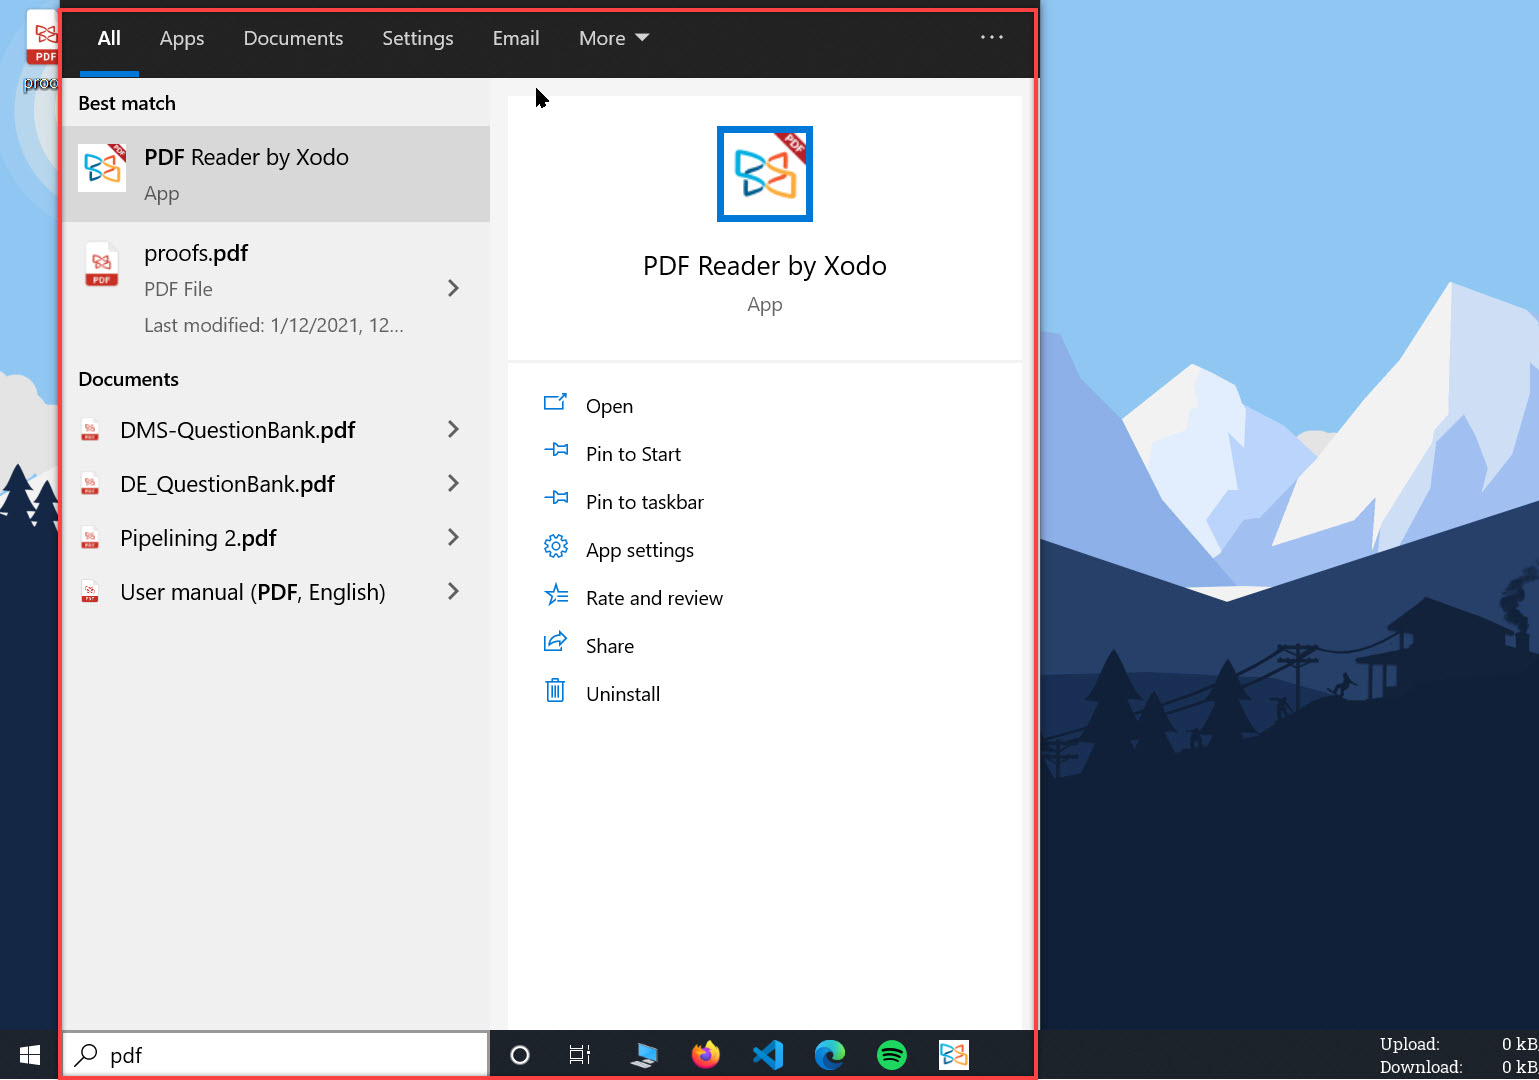
Task: Launch Microsoft Edge from the taskbar
Action: point(830,1055)
